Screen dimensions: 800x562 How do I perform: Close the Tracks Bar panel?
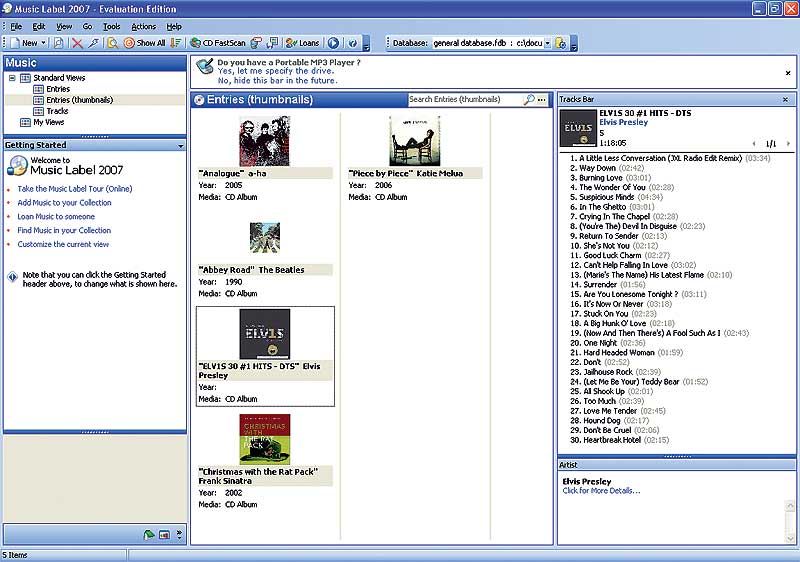coord(786,99)
